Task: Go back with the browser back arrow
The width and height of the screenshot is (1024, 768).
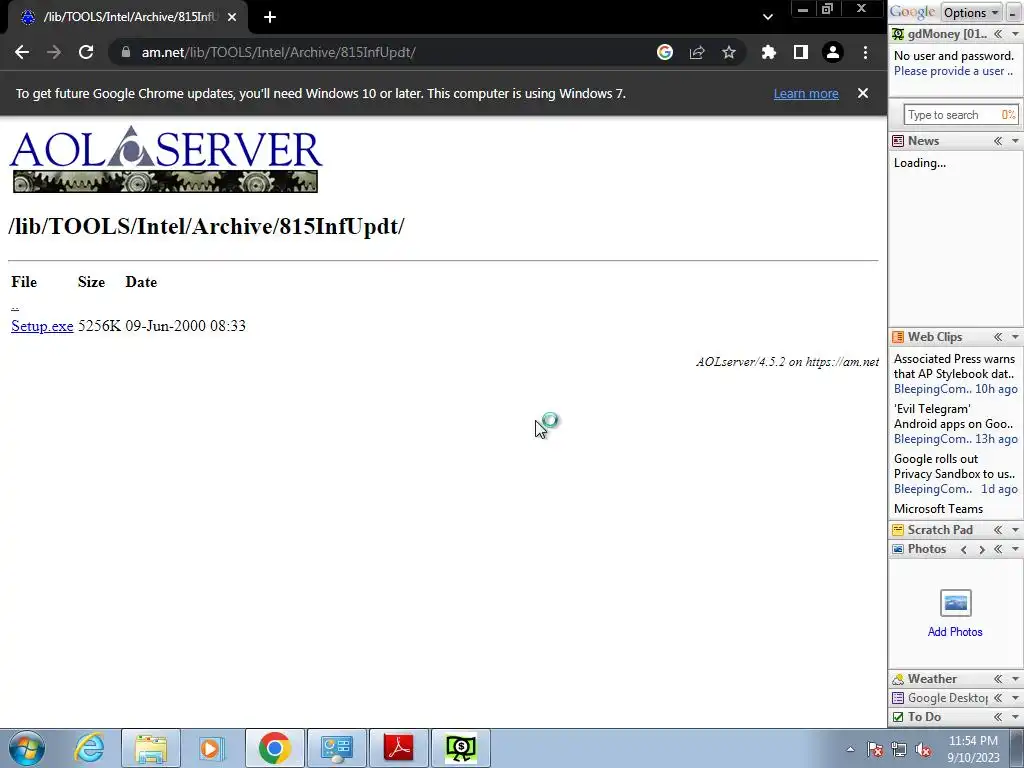Action: coord(22,52)
